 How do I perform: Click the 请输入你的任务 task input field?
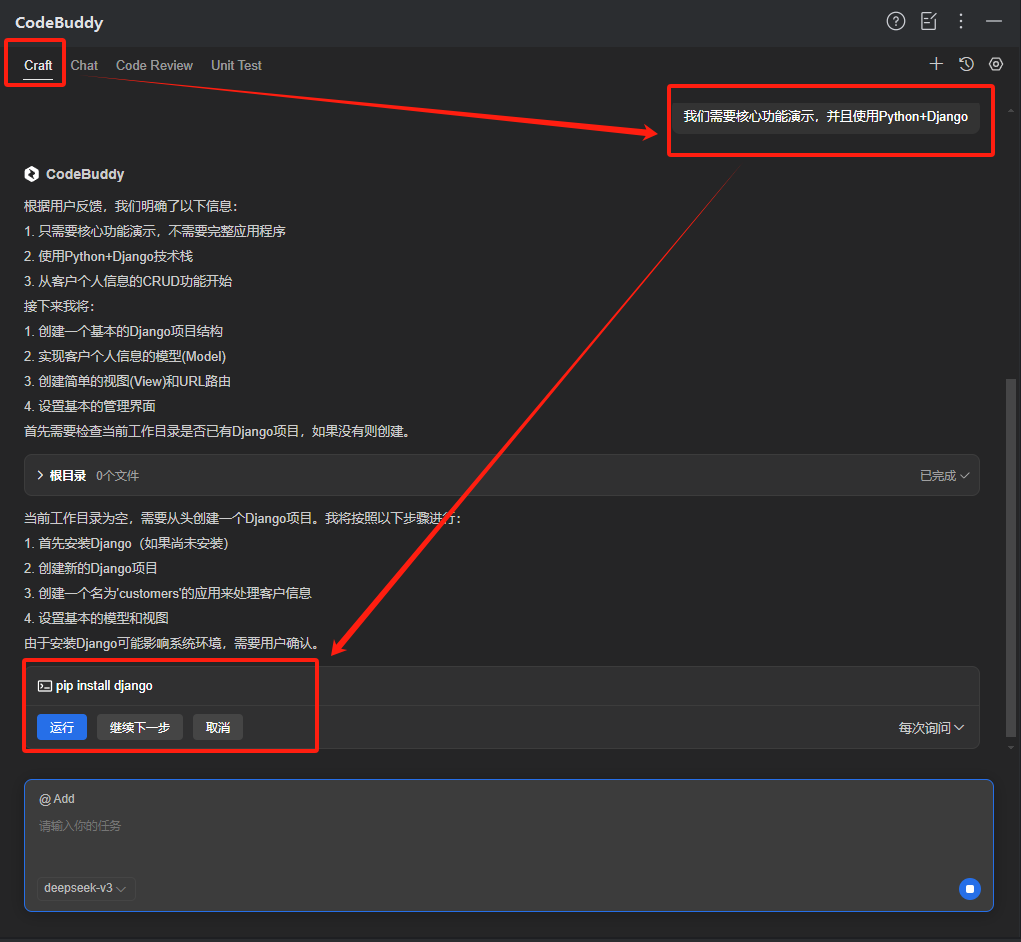pyautogui.click(x=509, y=826)
